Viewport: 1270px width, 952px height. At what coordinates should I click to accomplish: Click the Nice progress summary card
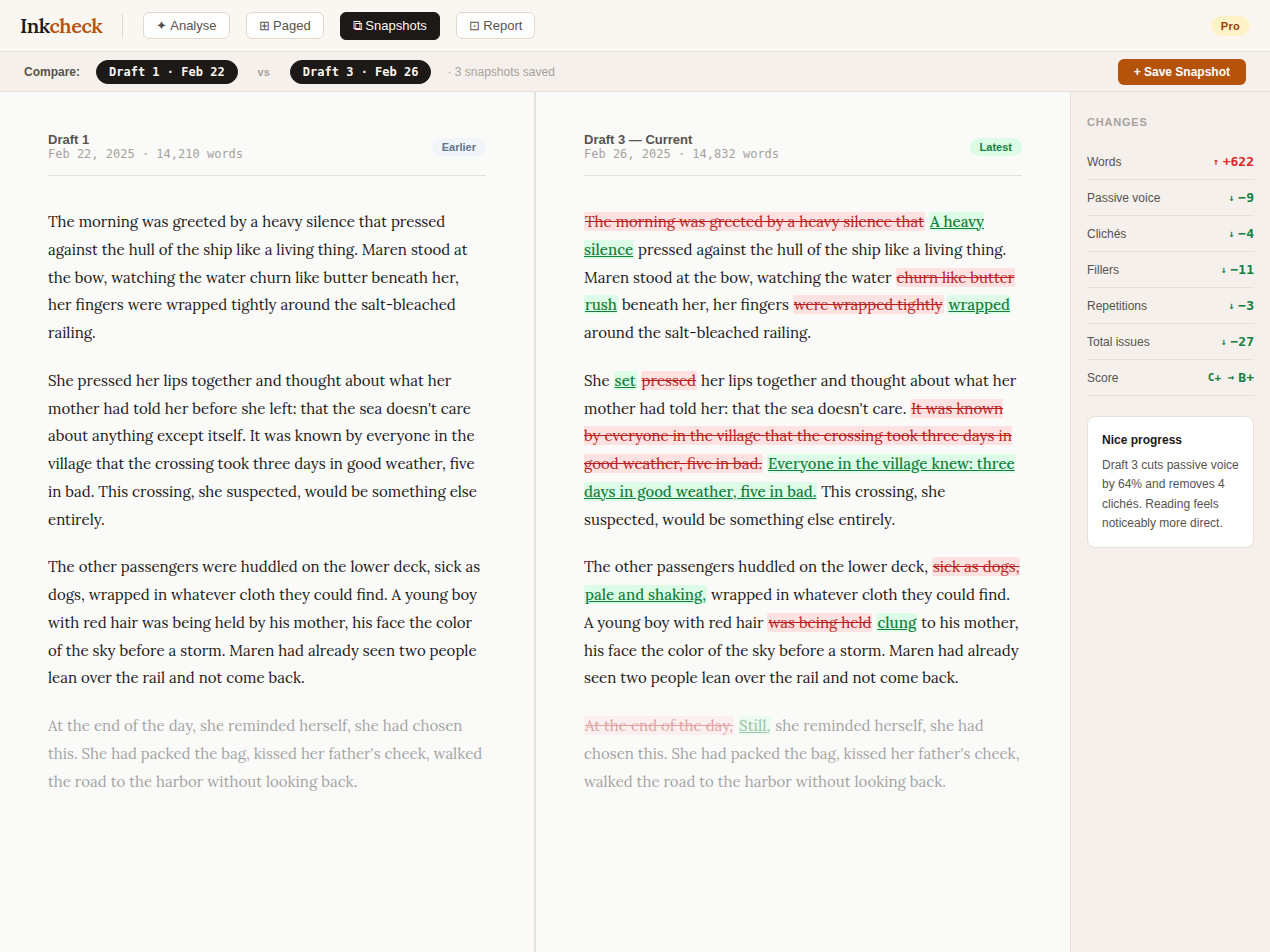click(x=1170, y=483)
